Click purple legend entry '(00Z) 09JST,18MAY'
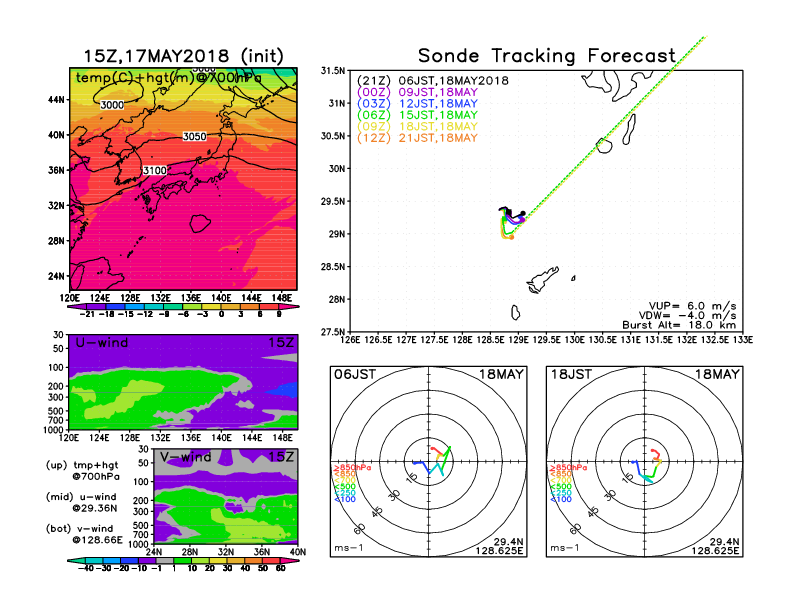This screenshot has width=792, height=612. pos(417,92)
